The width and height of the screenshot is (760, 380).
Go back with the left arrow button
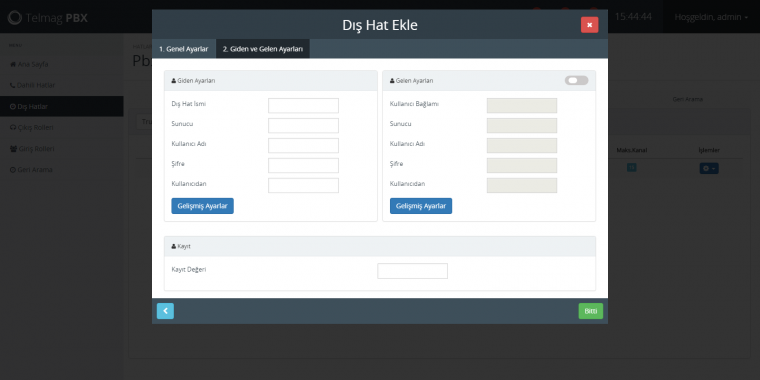click(165, 311)
